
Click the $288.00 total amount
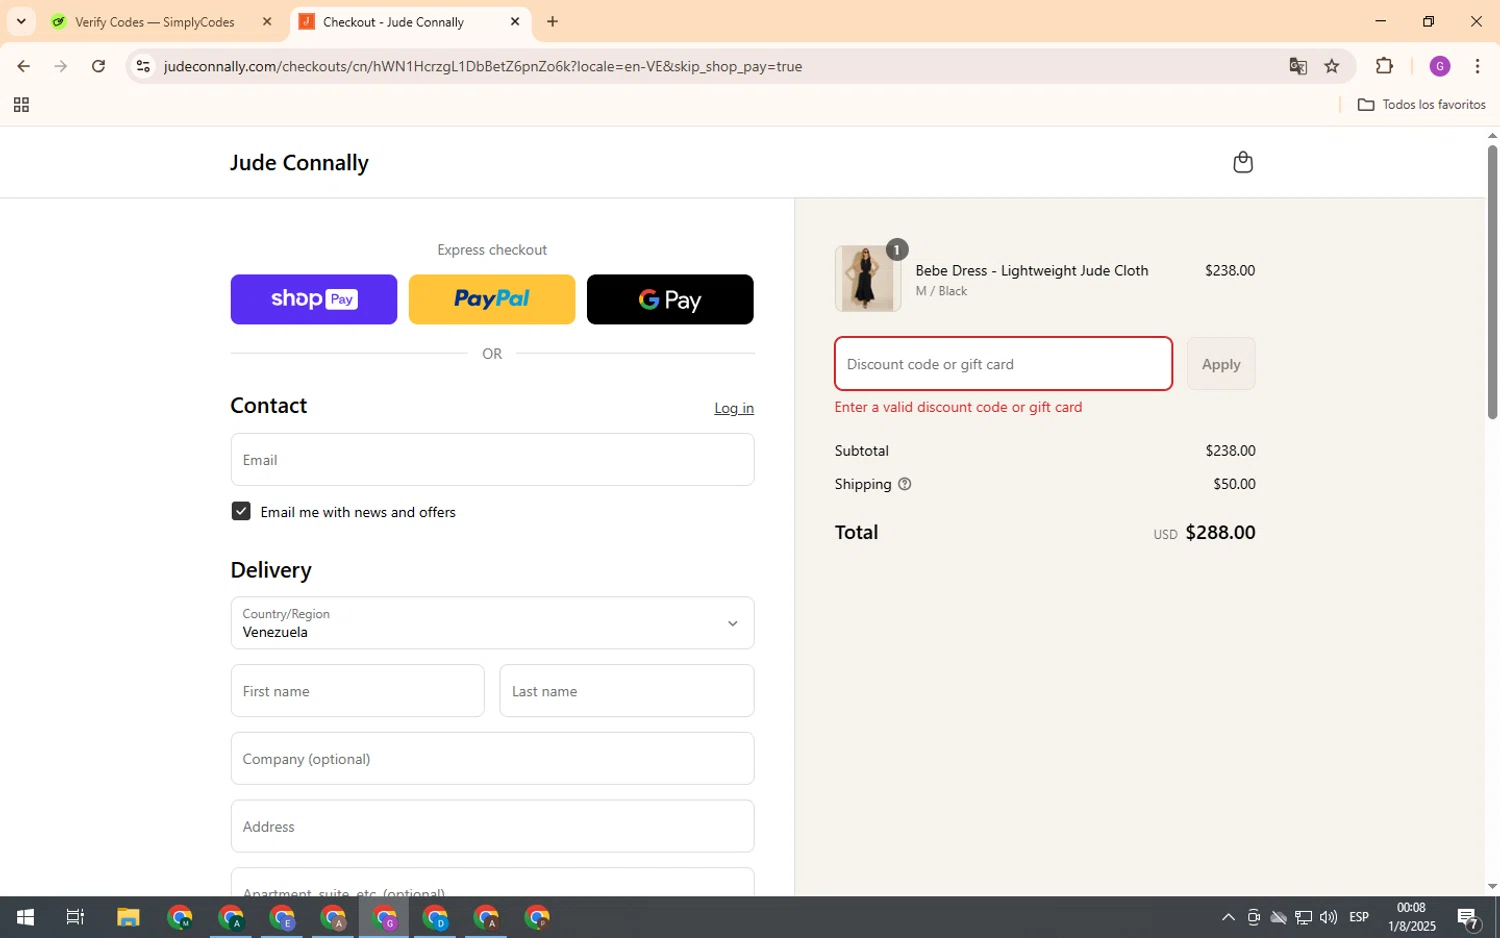click(x=1220, y=532)
